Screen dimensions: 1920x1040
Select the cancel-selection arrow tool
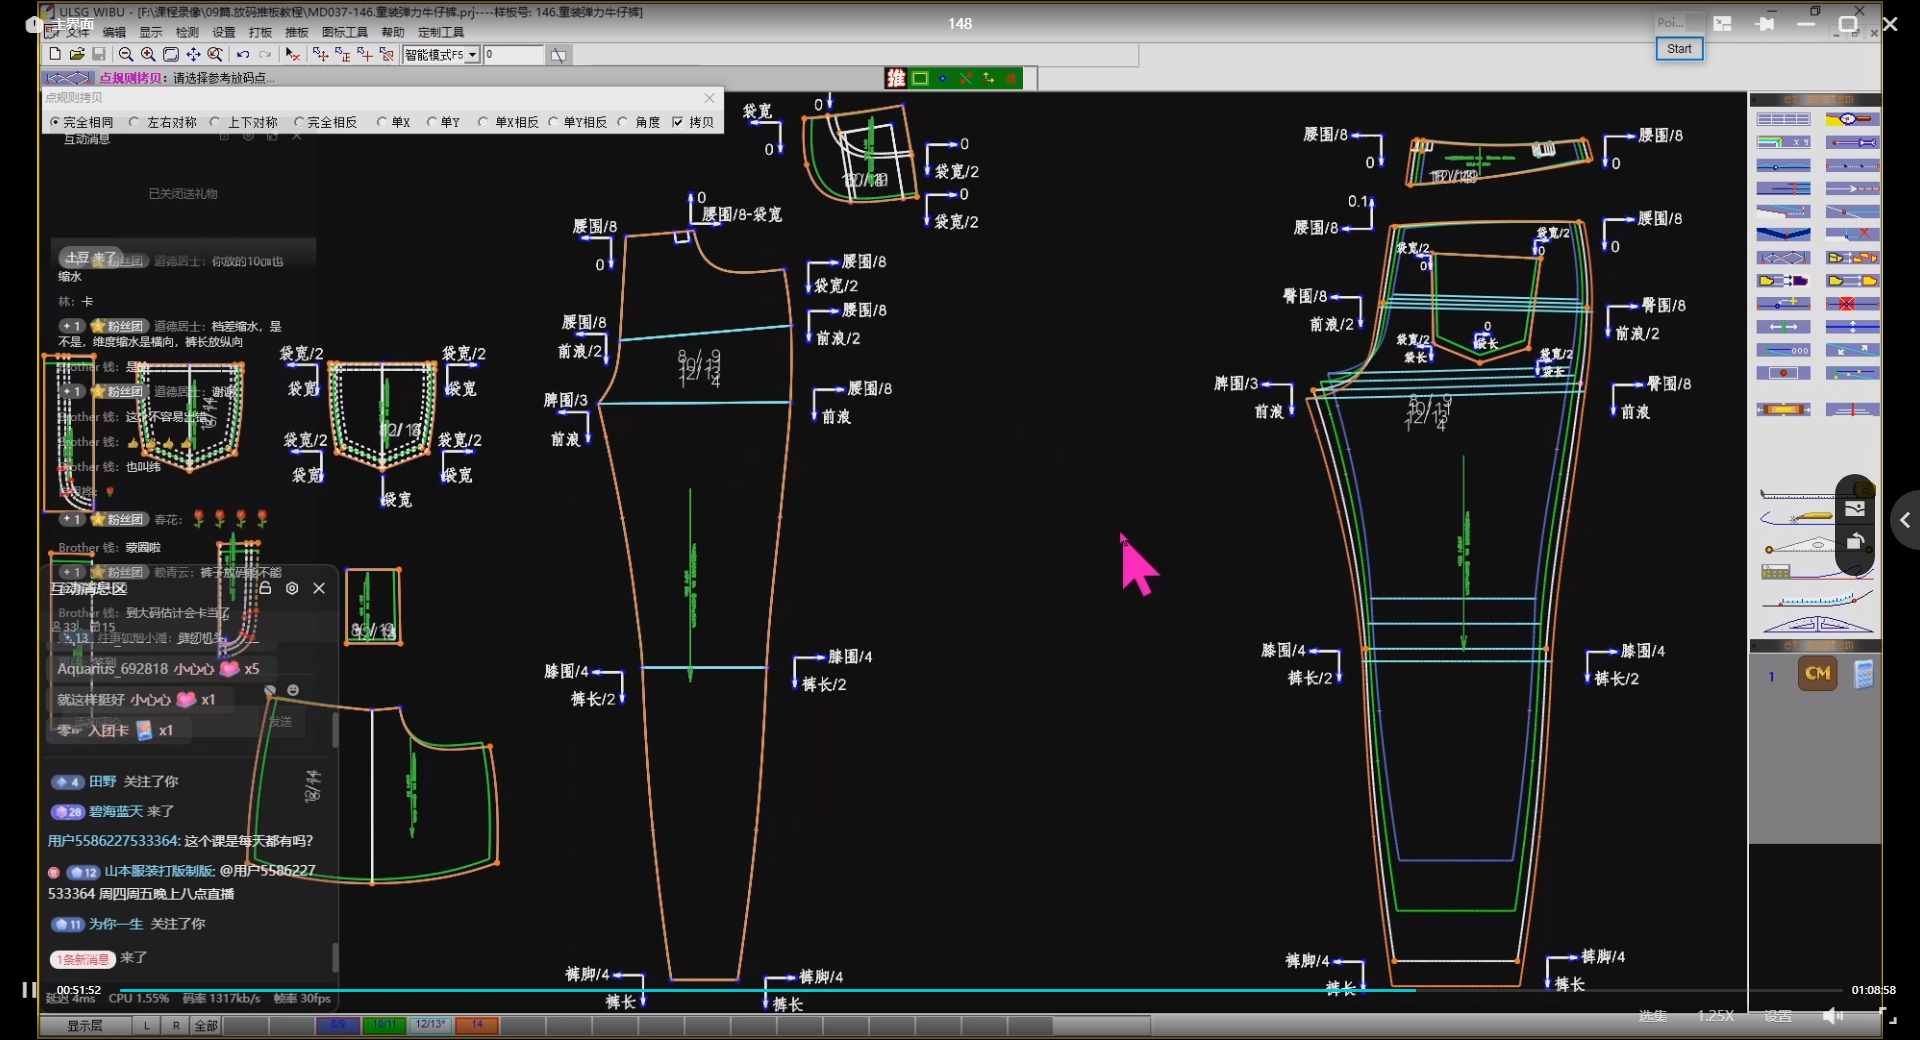[x=292, y=54]
